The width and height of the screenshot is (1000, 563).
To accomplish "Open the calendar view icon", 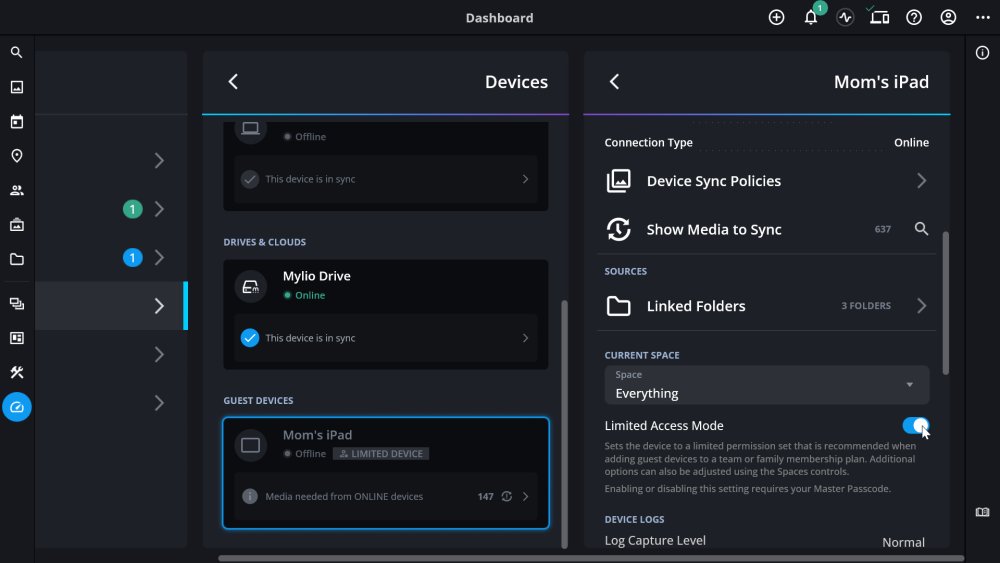I will pyautogui.click(x=16, y=122).
